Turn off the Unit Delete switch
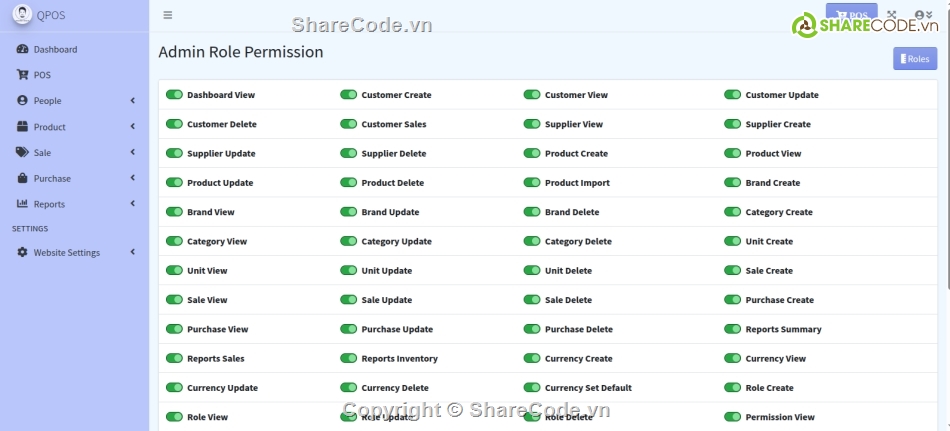This screenshot has width=950, height=431. 532,270
